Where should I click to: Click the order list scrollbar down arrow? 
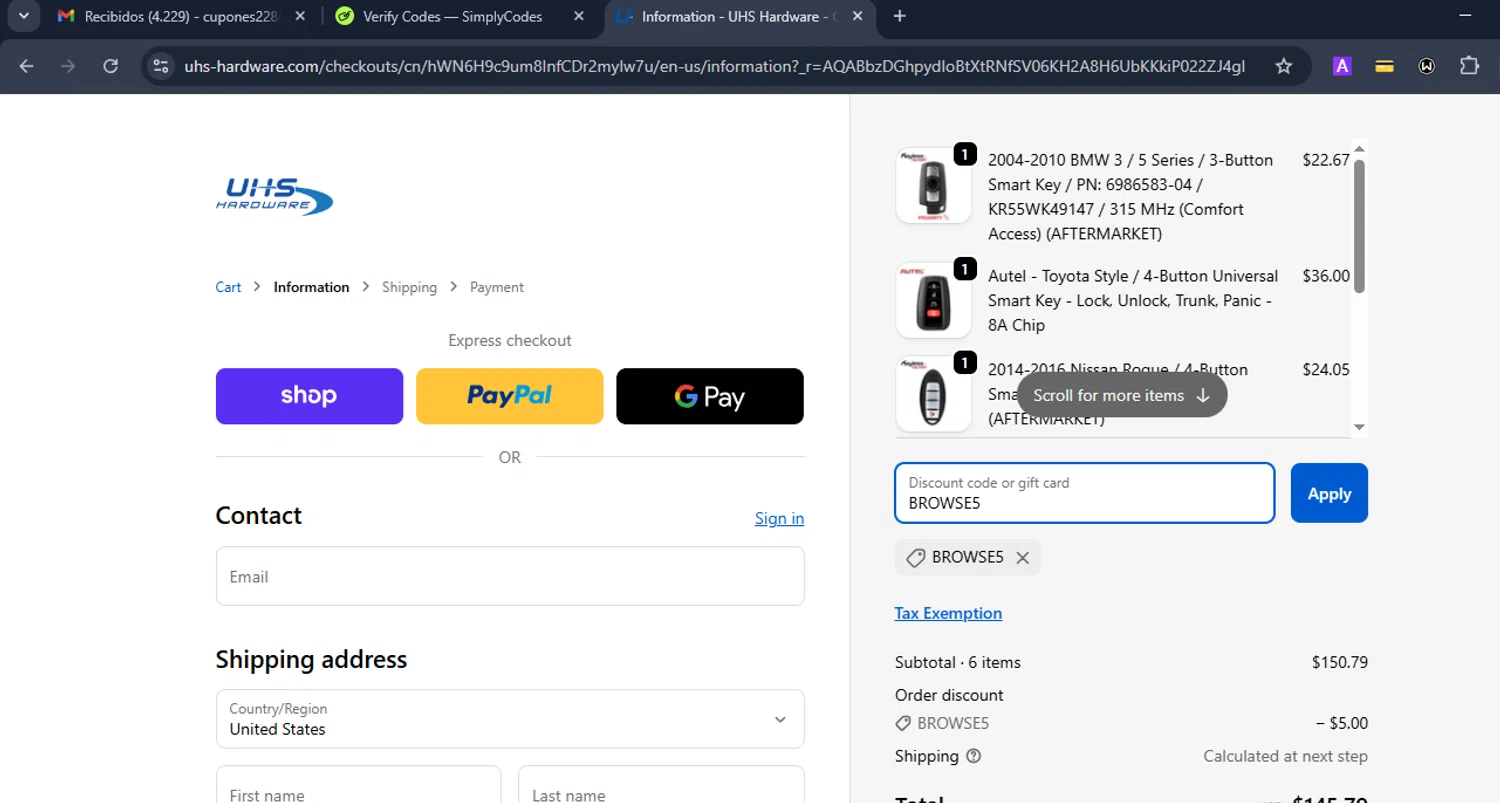tap(1359, 427)
